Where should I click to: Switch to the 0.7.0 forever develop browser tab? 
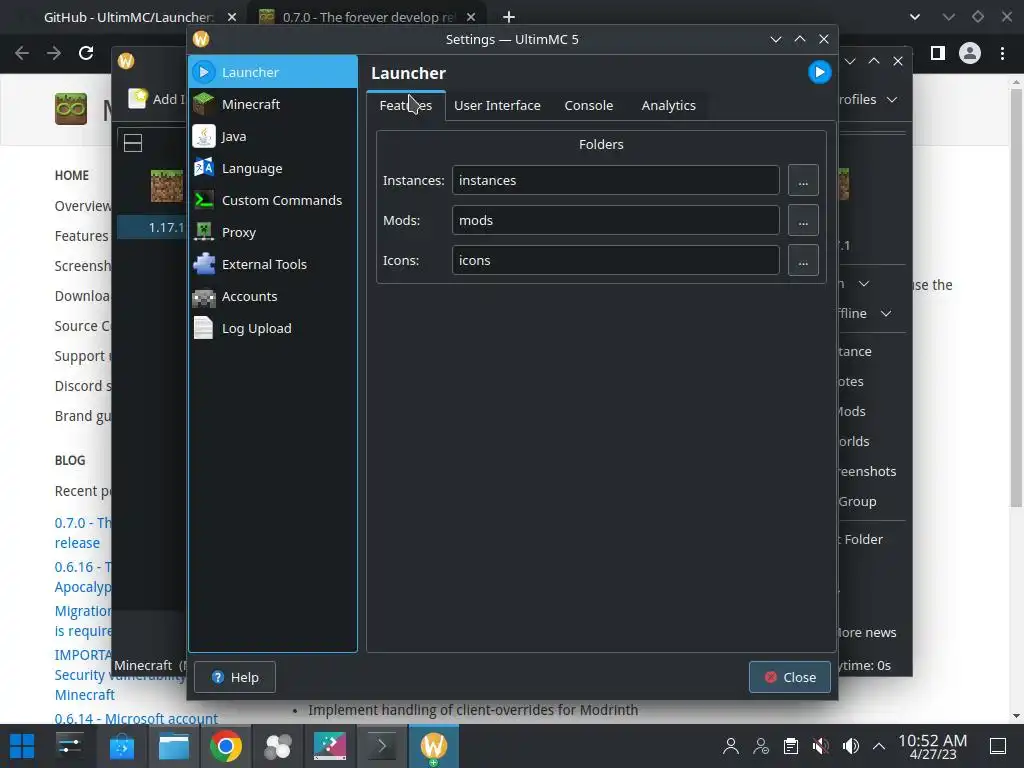click(x=367, y=17)
